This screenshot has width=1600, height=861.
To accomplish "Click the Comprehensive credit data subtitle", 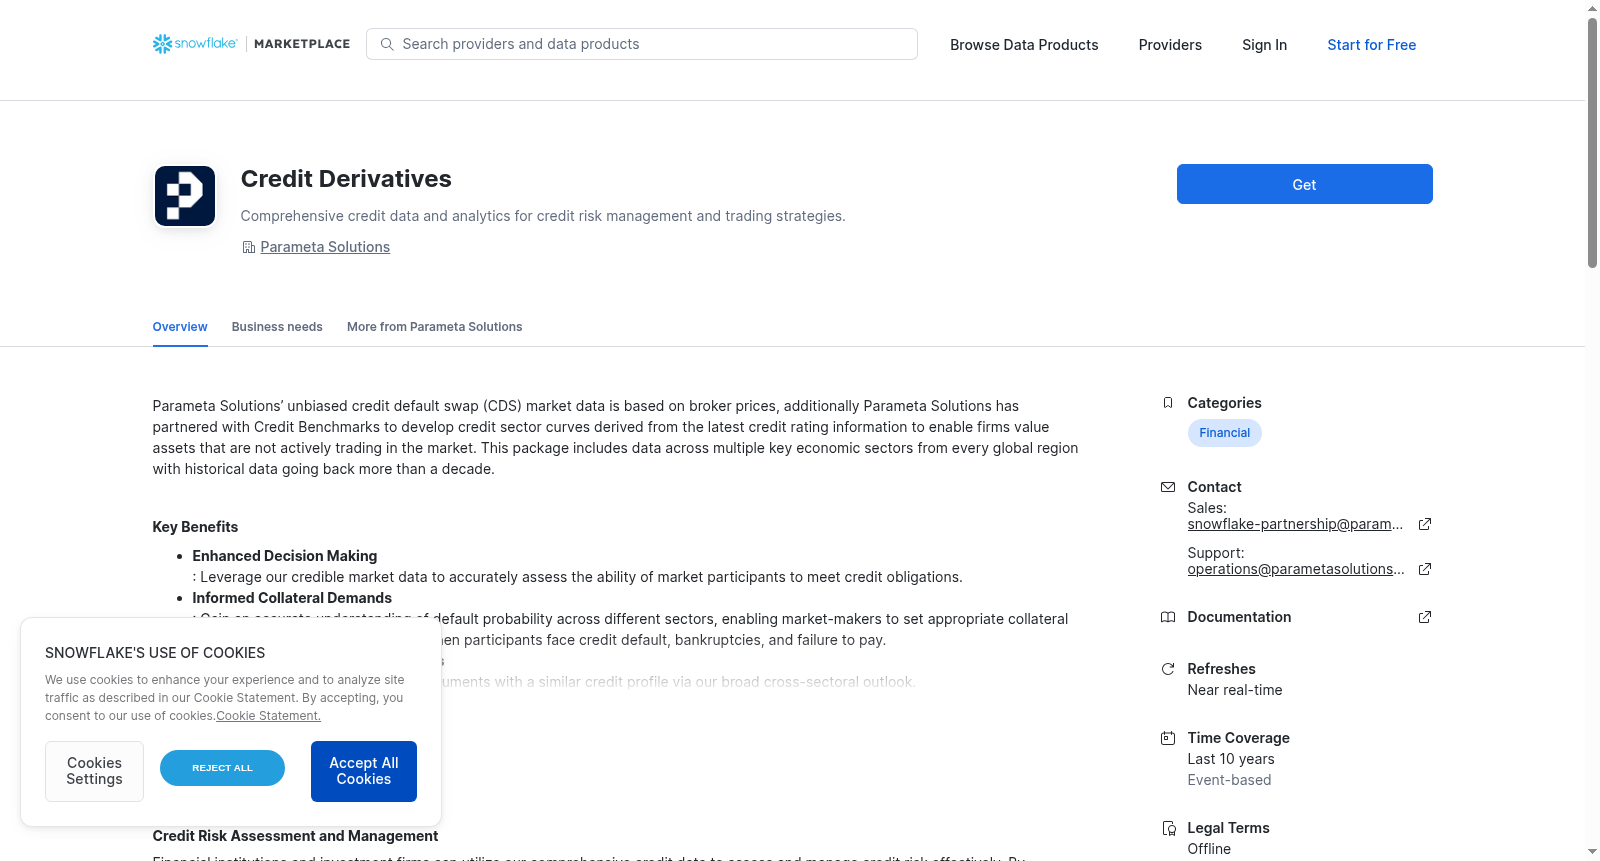I will (x=543, y=216).
